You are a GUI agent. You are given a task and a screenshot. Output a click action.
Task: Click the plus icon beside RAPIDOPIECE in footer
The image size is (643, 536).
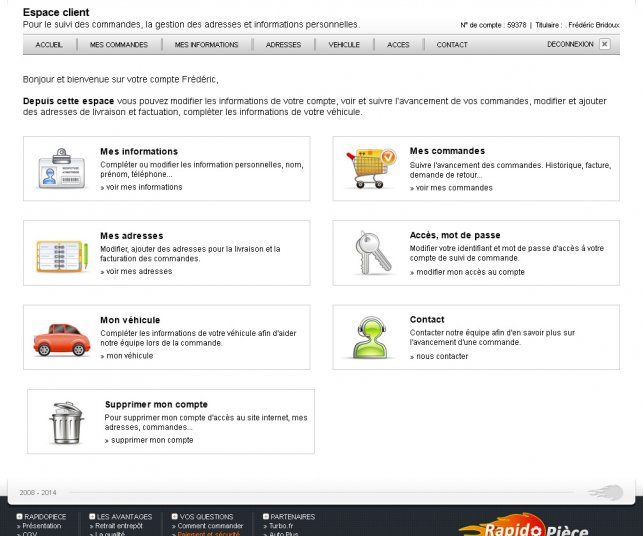(x=19, y=516)
